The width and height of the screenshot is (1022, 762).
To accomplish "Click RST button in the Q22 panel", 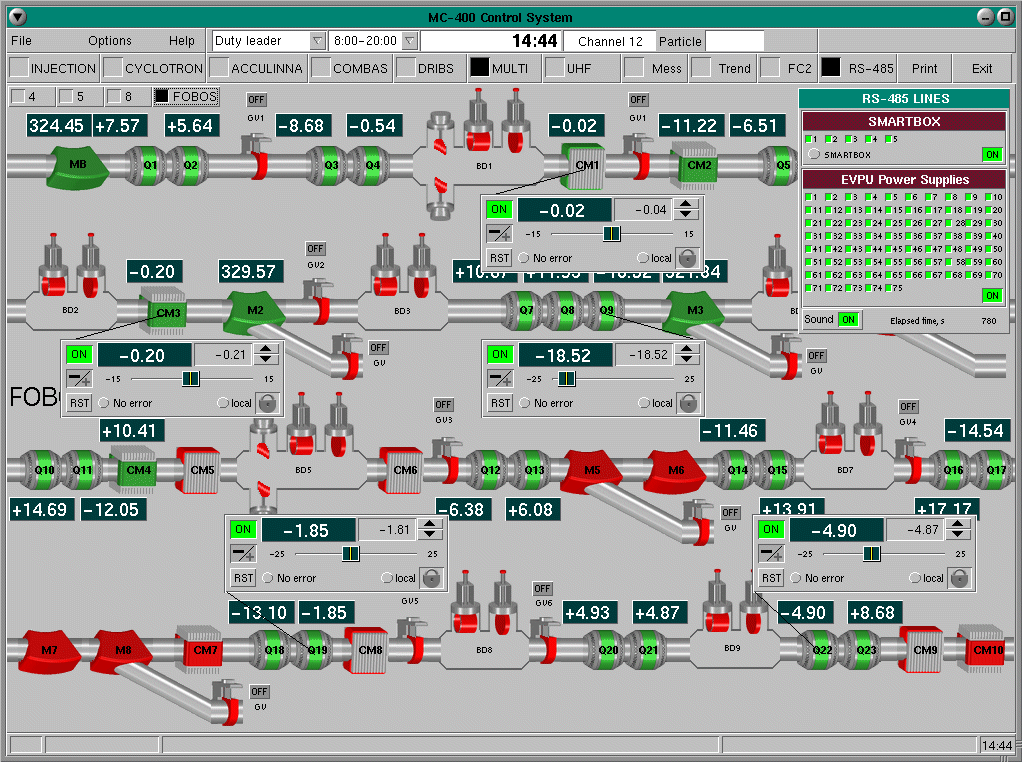I will click(770, 578).
